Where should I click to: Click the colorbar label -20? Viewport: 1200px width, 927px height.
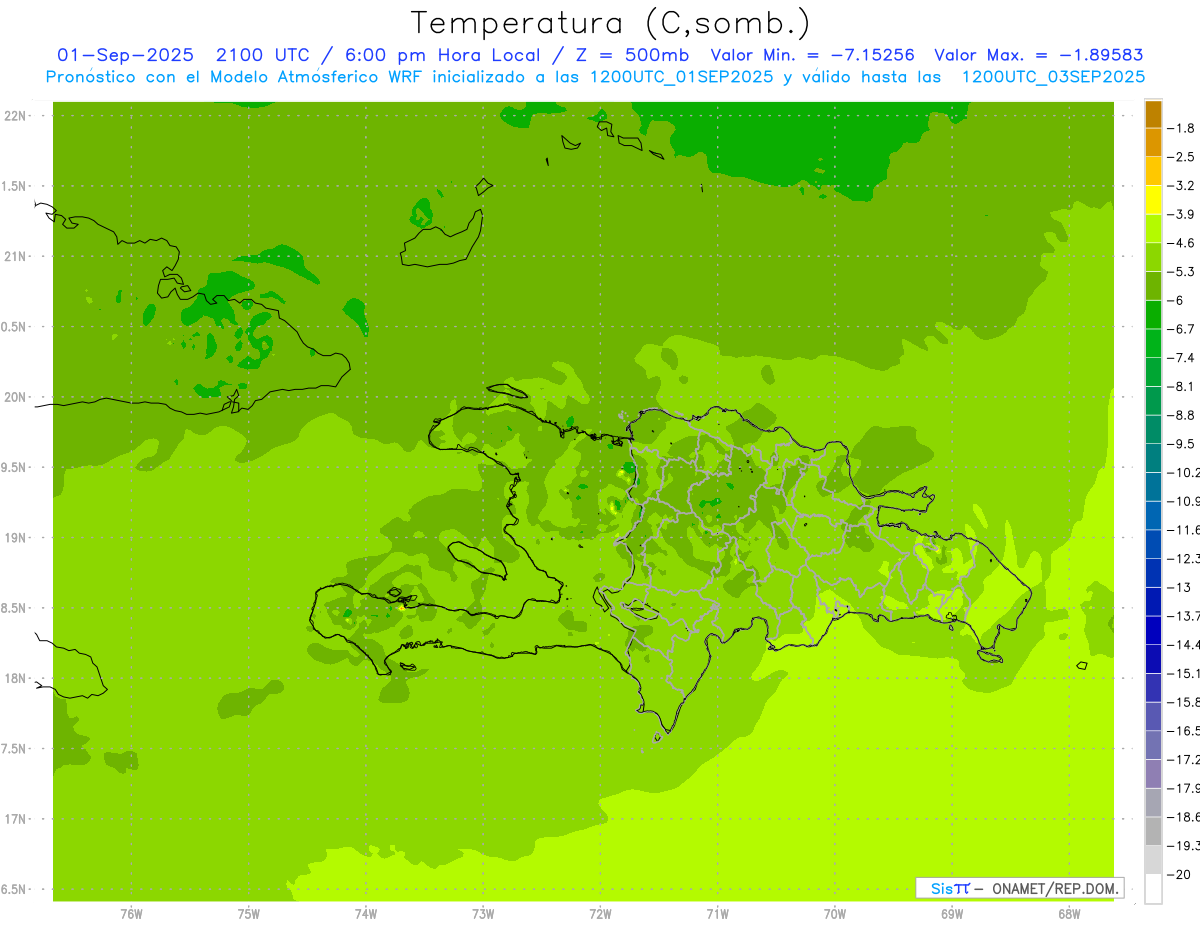1181,874
